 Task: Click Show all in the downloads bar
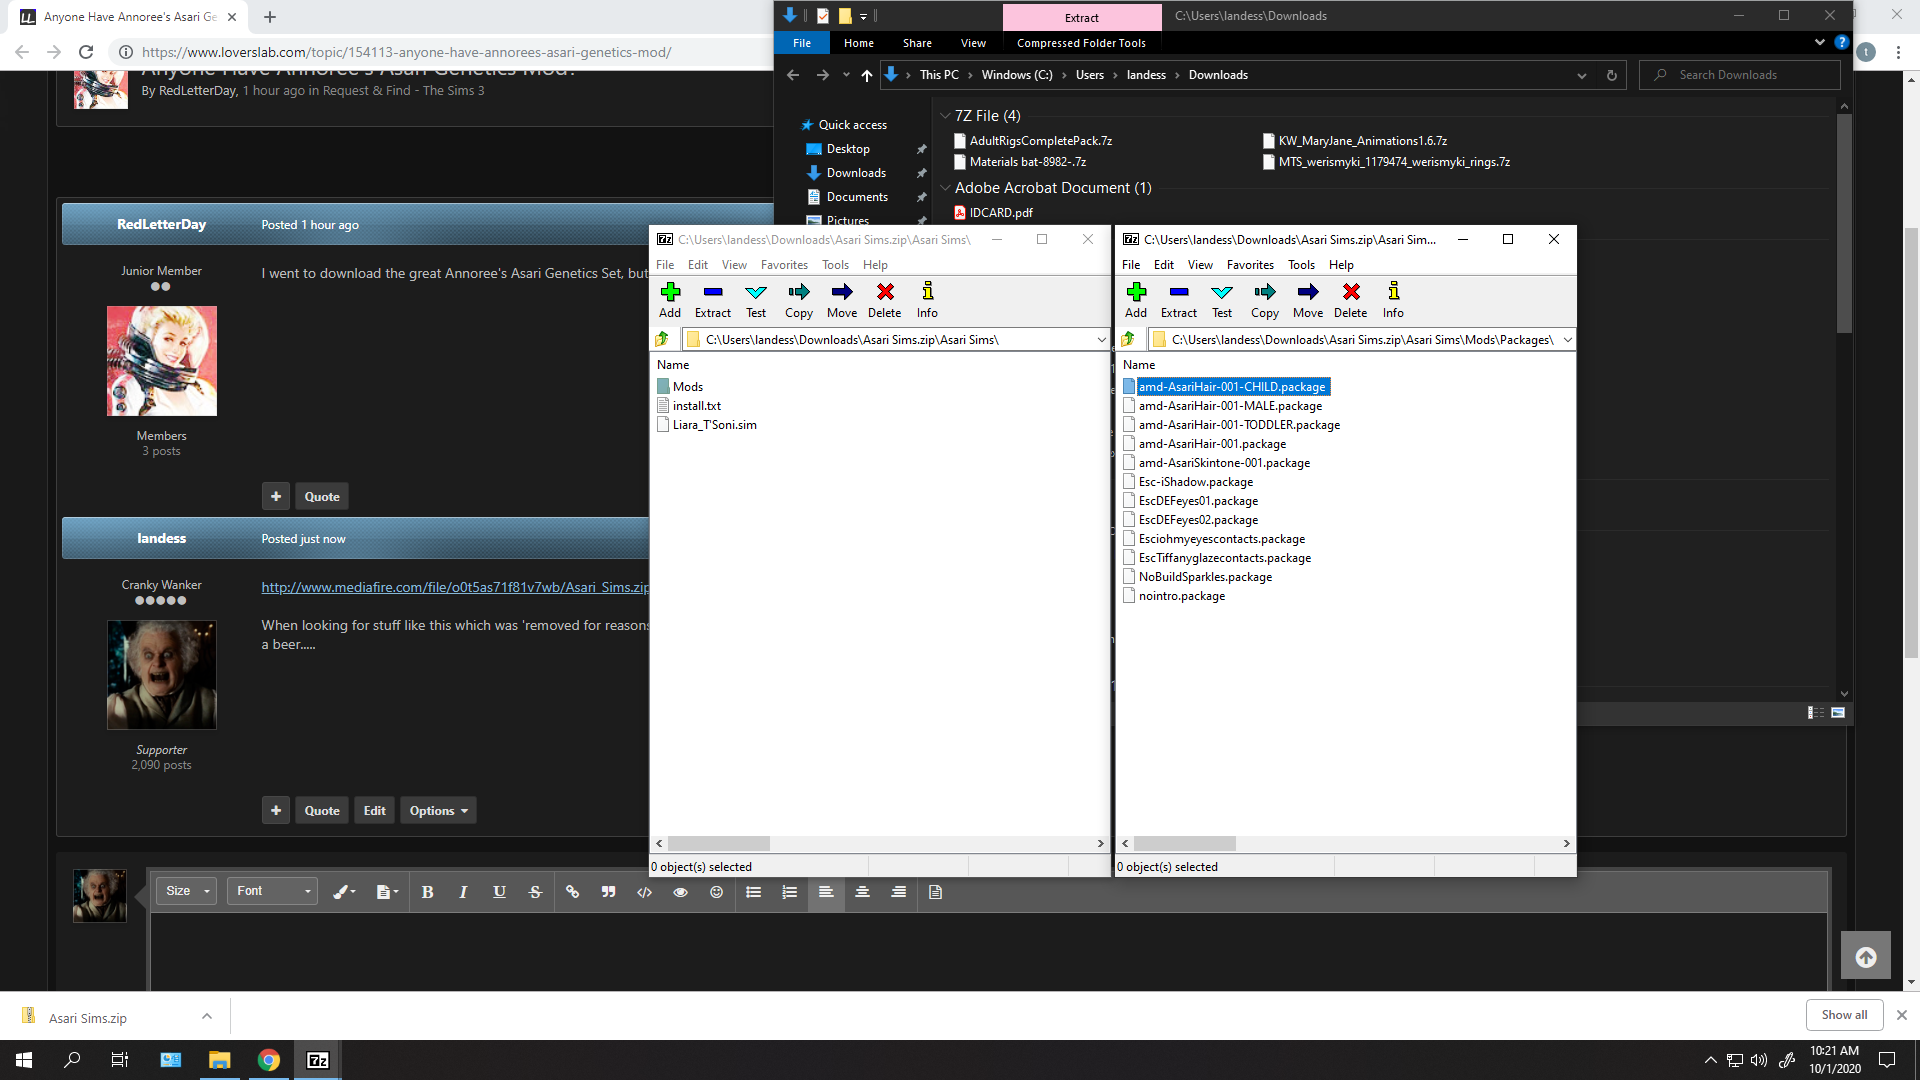(x=1844, y=1015)
